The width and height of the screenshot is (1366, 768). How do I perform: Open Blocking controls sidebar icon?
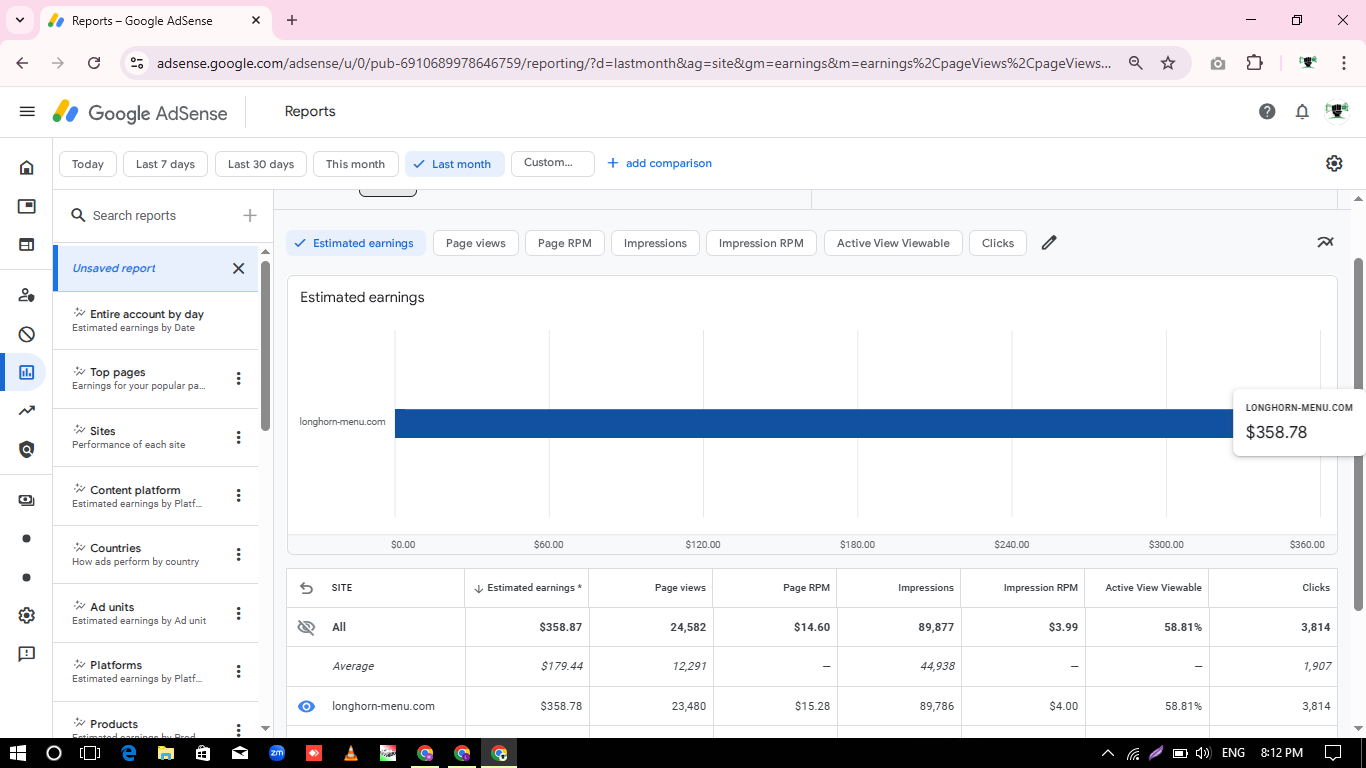[x=27, y=334]
